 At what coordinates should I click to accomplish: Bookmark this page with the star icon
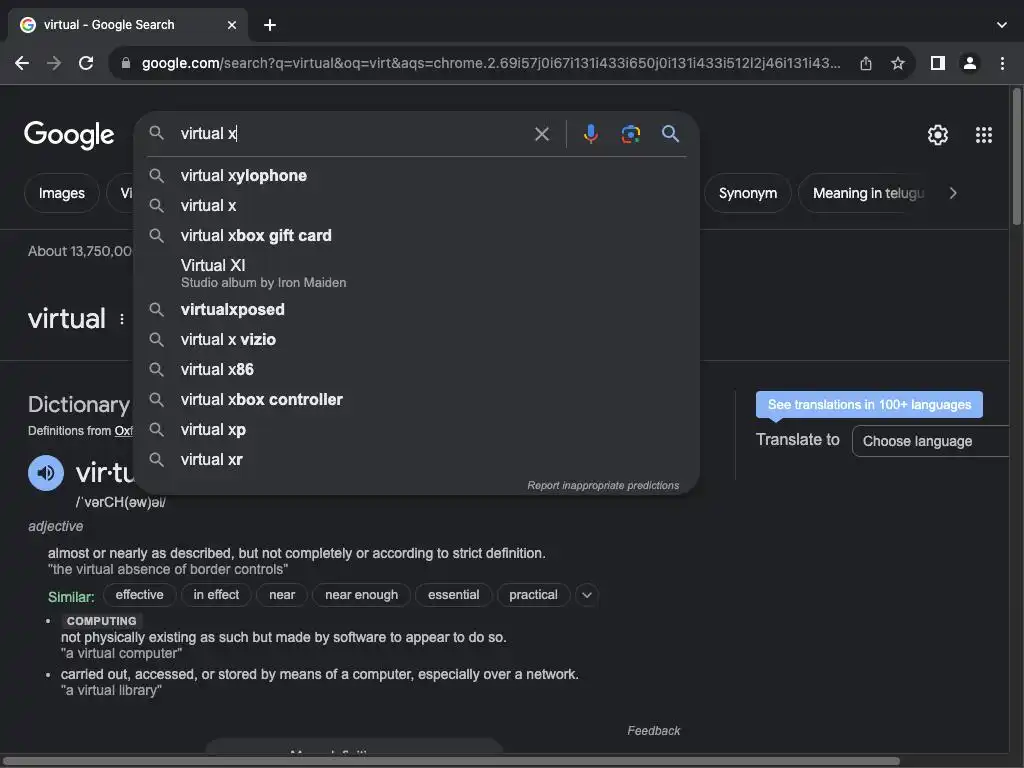pyautogui.click(x=898, y=63)
